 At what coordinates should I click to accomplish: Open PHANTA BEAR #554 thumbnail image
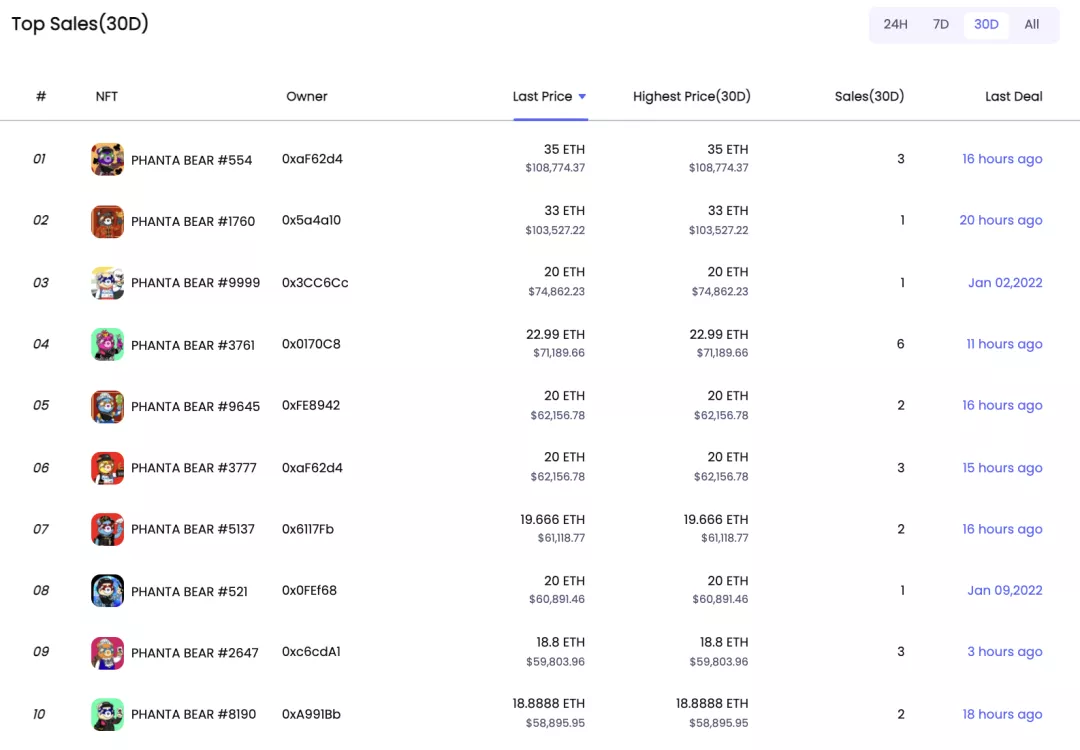click(x=107, y=159)
